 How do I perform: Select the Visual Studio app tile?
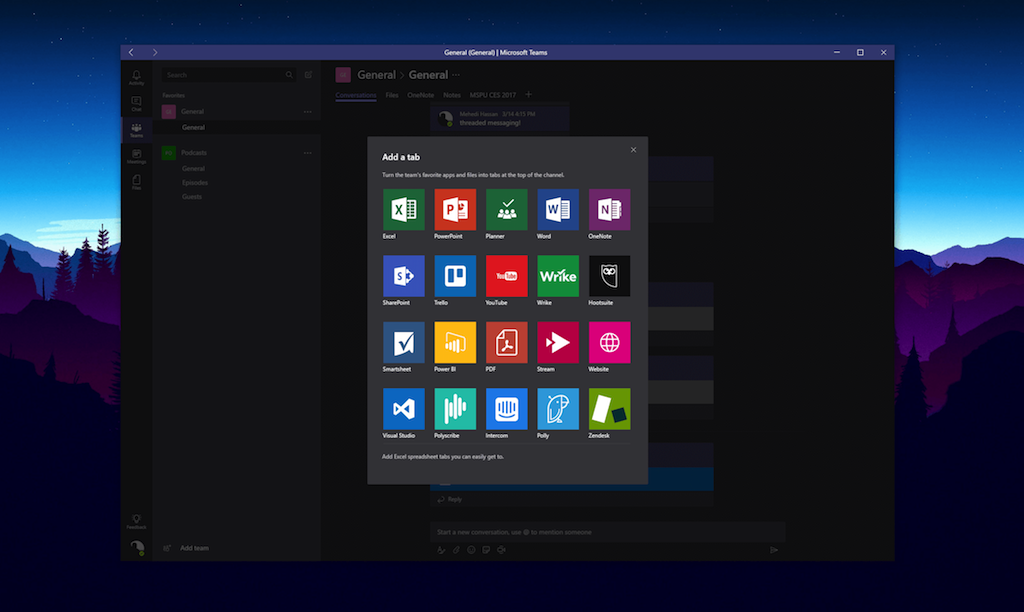coord(404,409)
